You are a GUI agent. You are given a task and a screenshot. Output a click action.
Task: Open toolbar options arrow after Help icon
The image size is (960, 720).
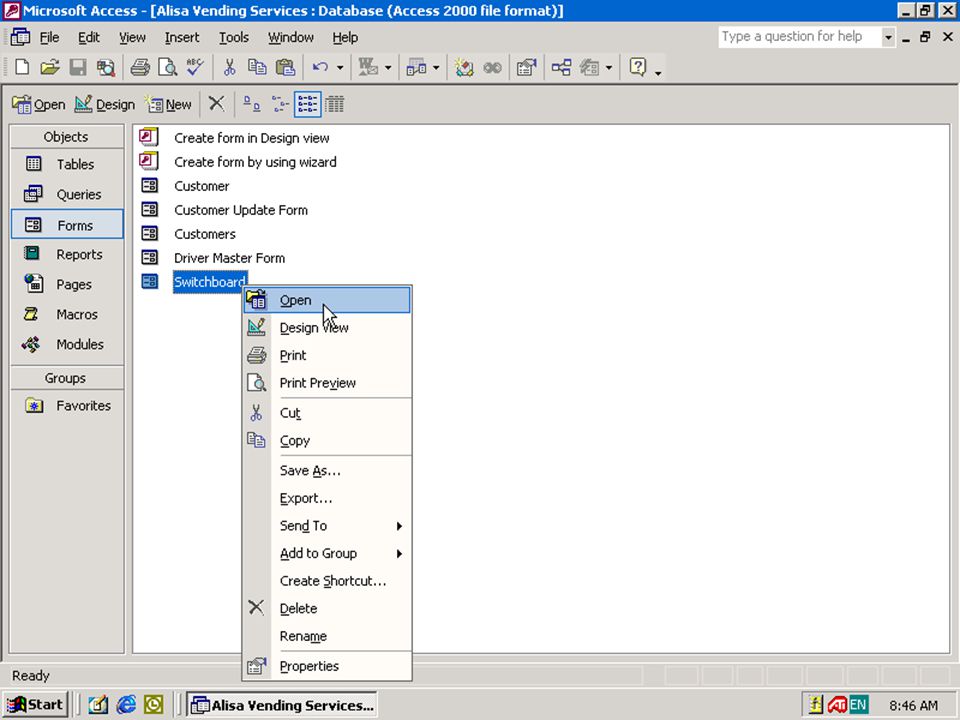[658, 73]
